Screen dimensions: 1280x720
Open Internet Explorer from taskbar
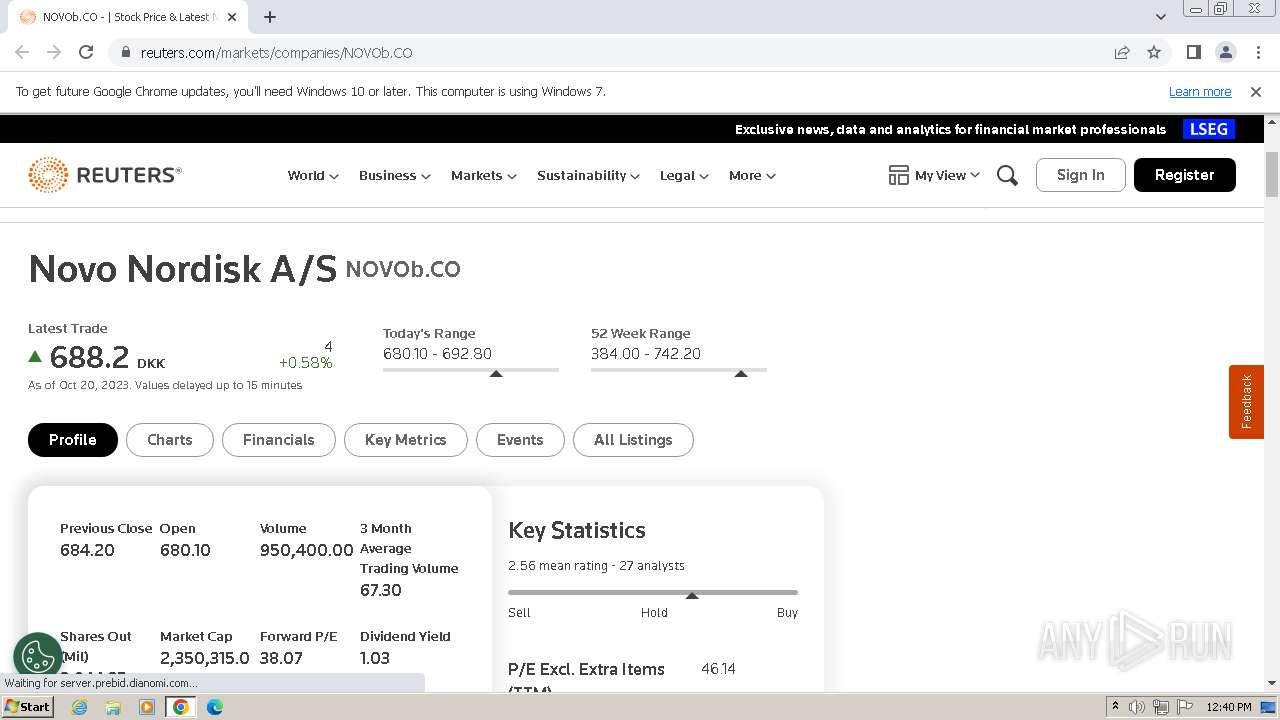79,707
